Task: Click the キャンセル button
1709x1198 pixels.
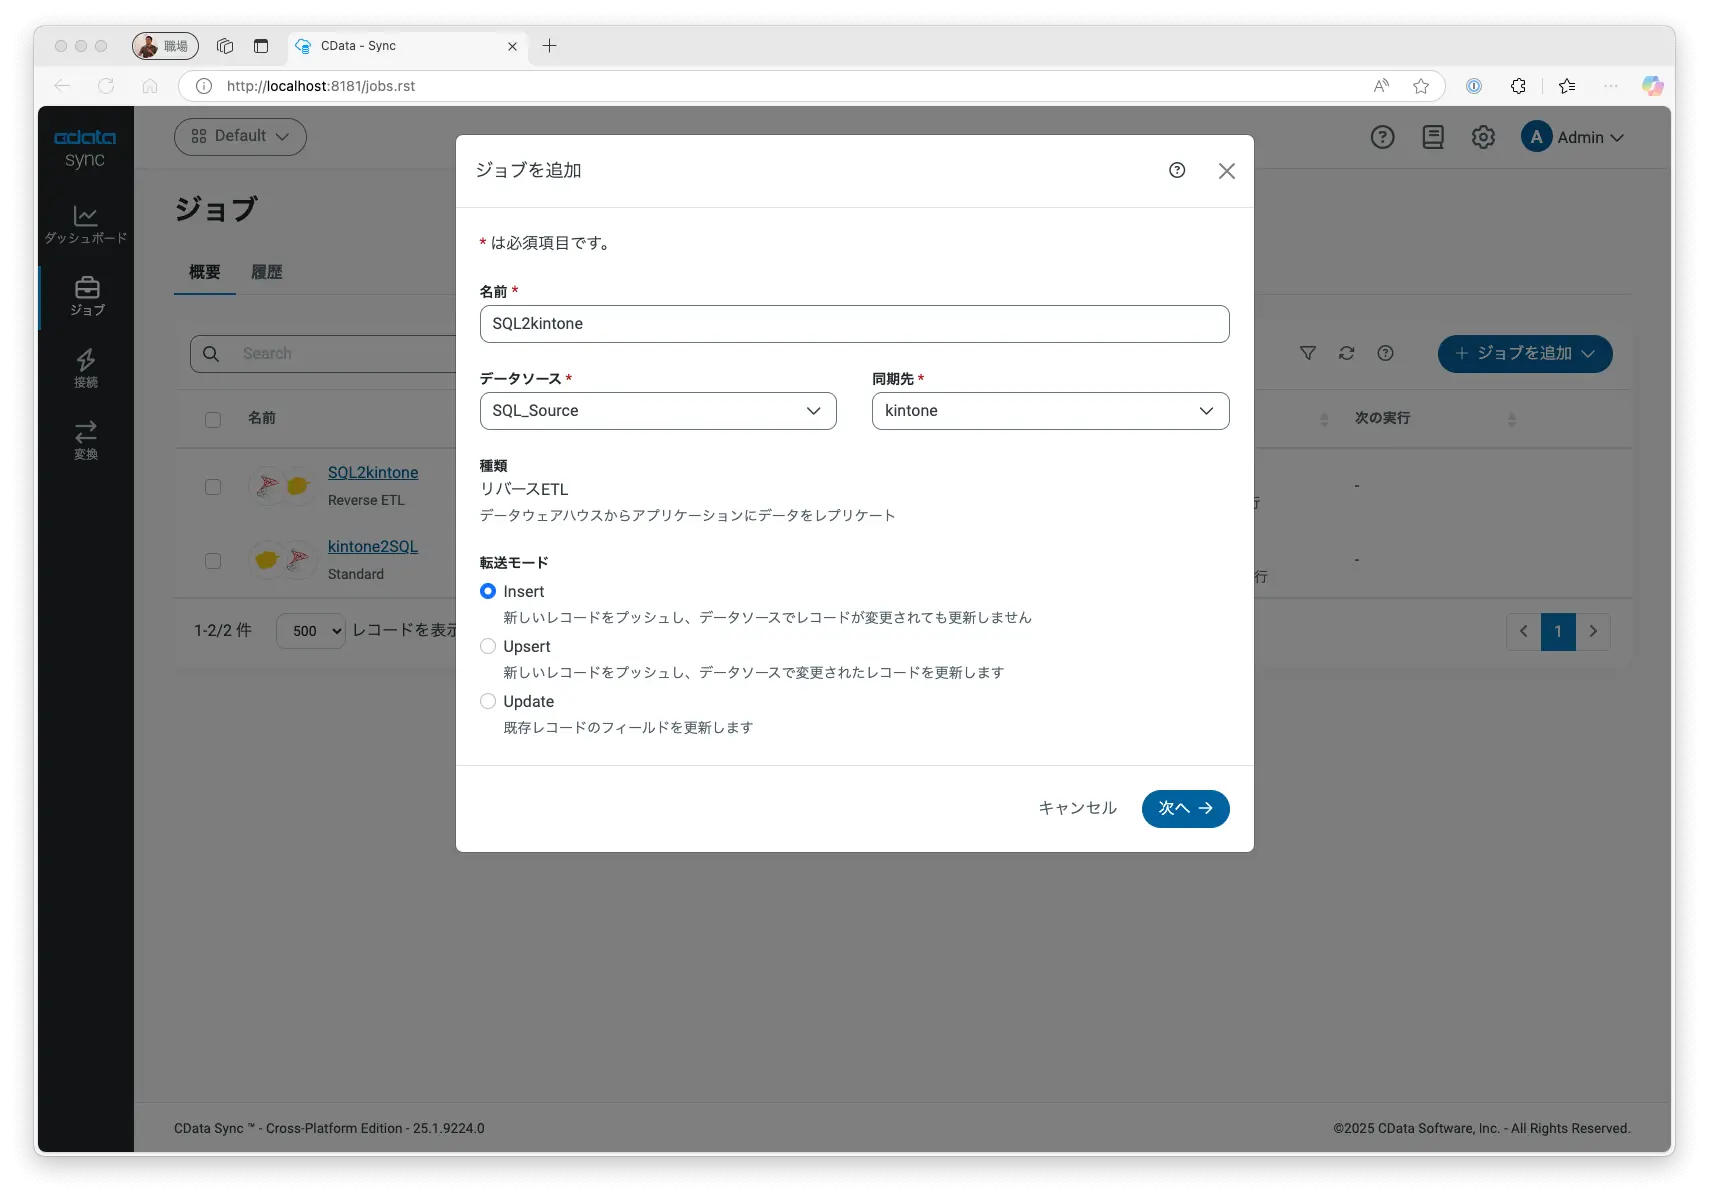Action: point(1077,808)
